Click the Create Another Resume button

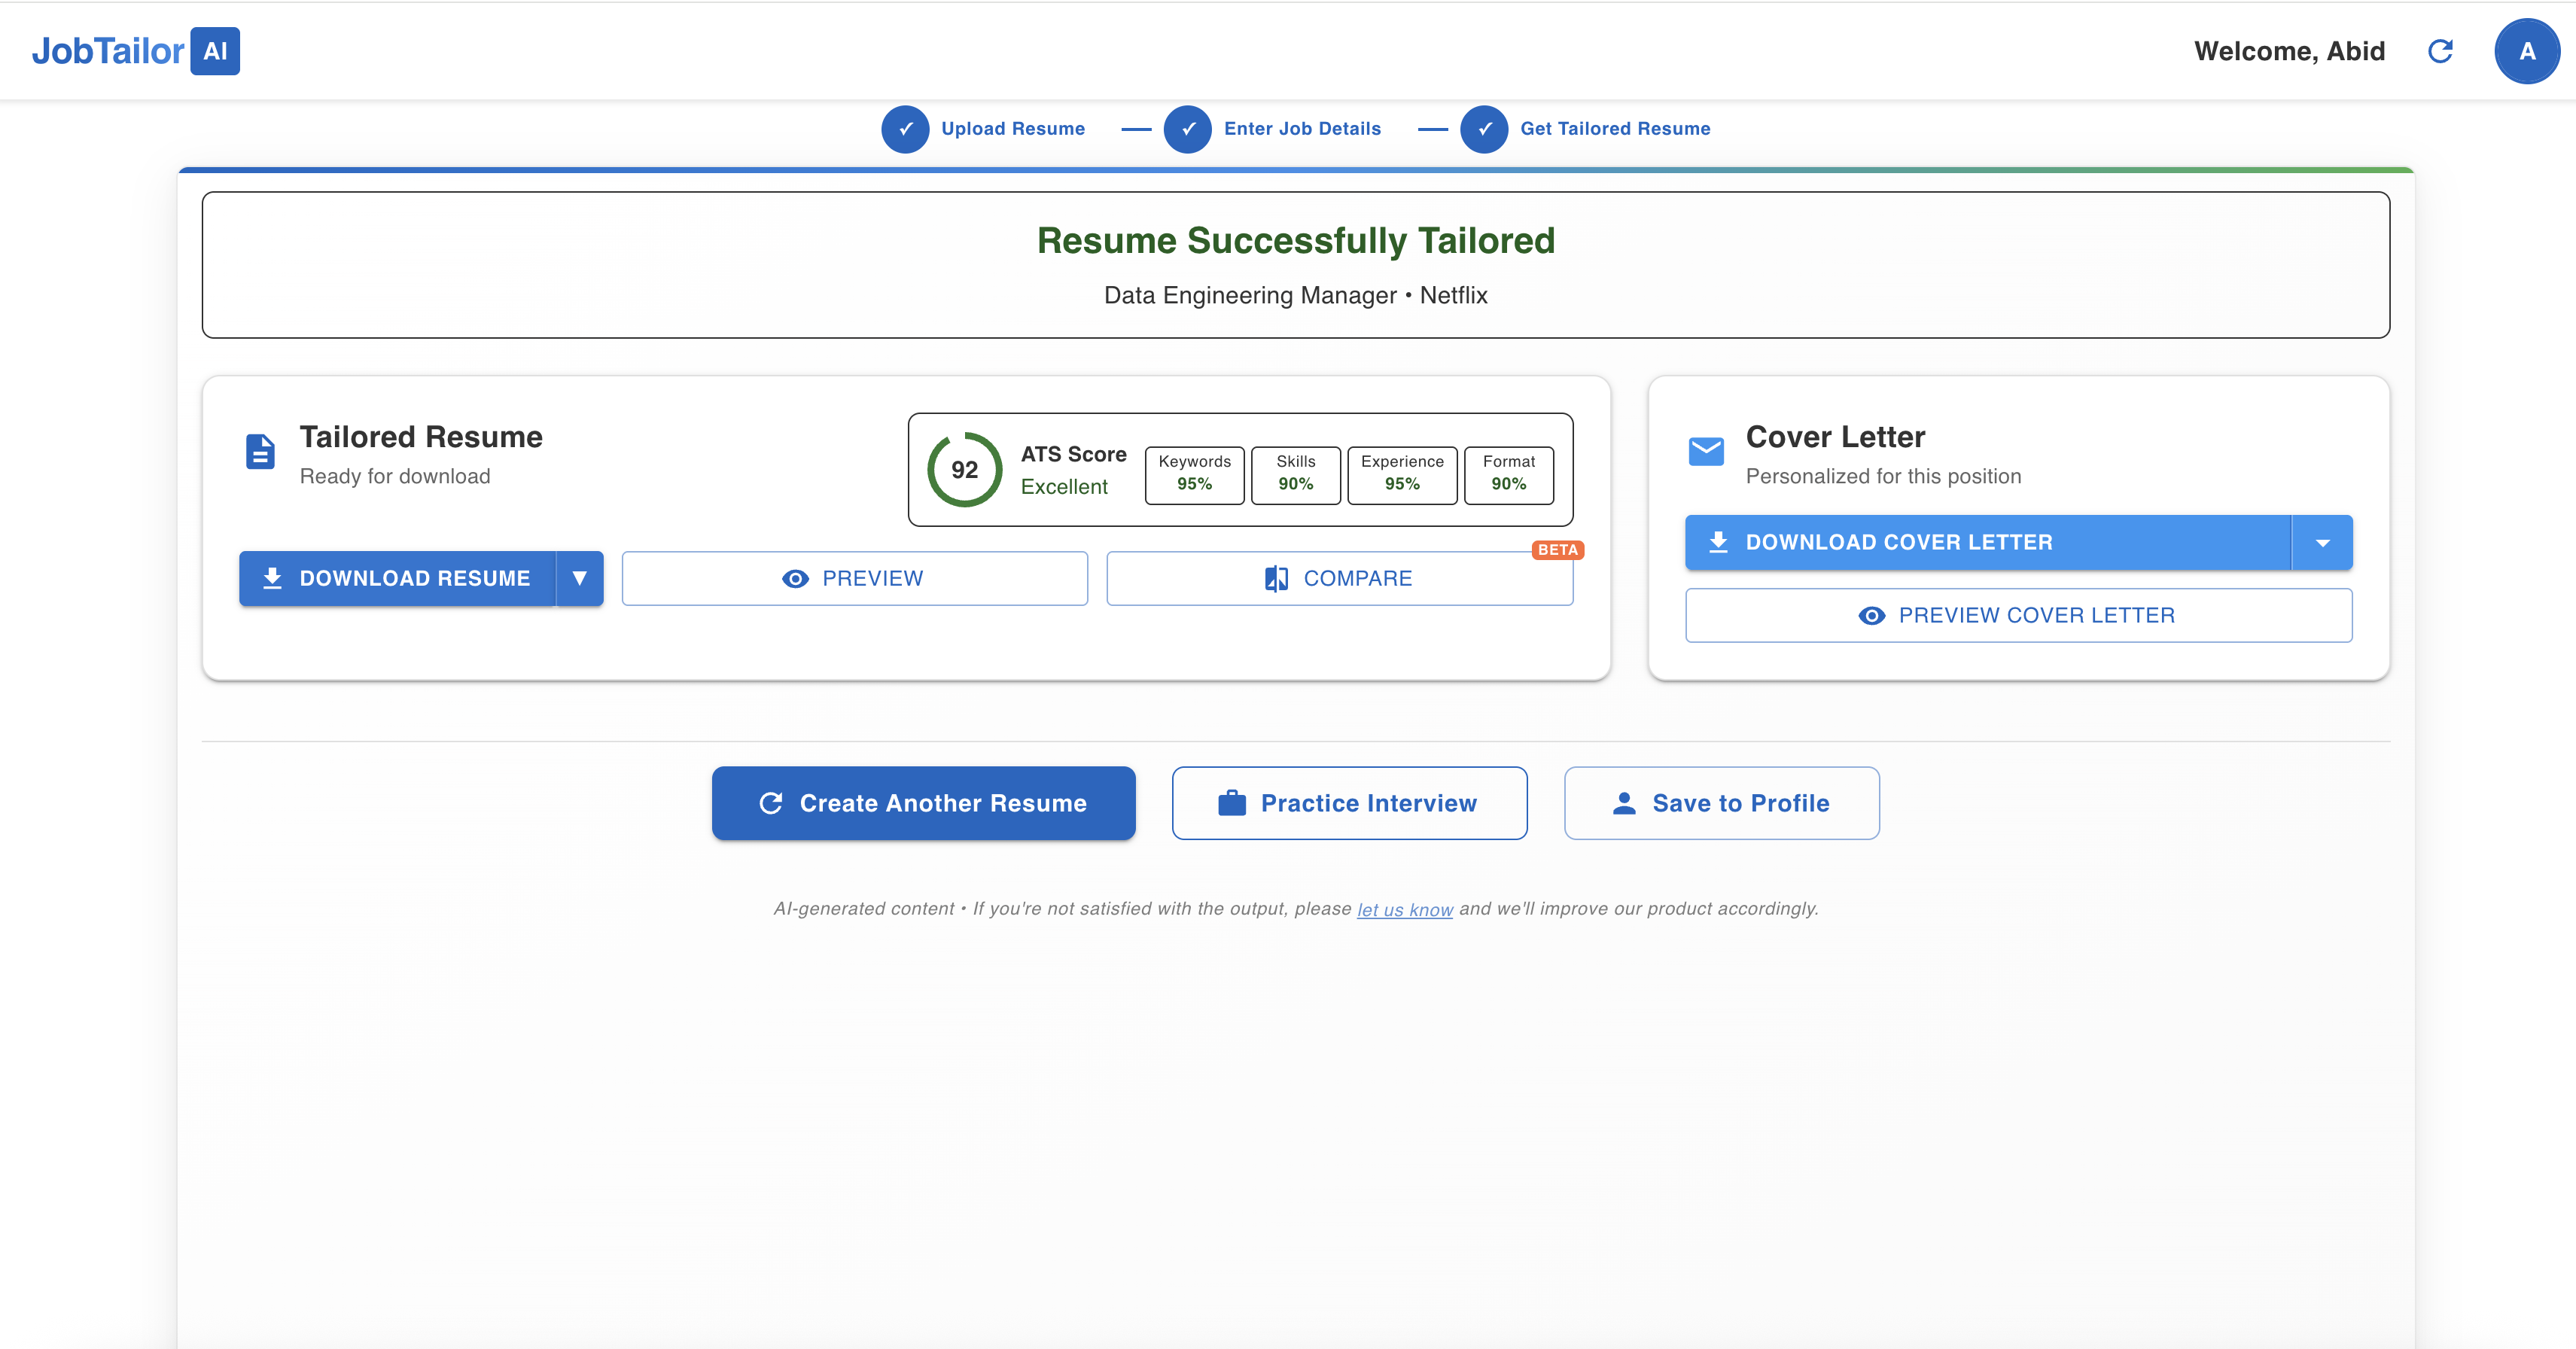(x=923, y=802)
